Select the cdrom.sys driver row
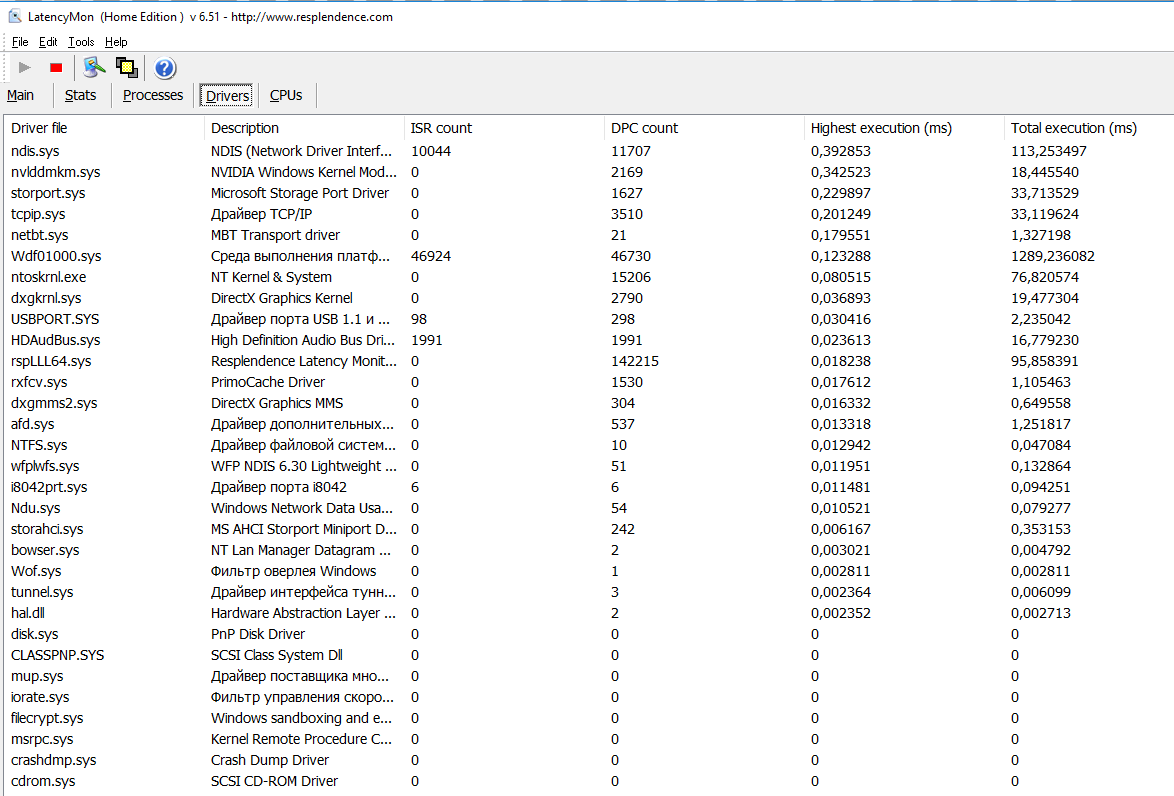This screenshot has height=796, width=1174. pos(588,780)
